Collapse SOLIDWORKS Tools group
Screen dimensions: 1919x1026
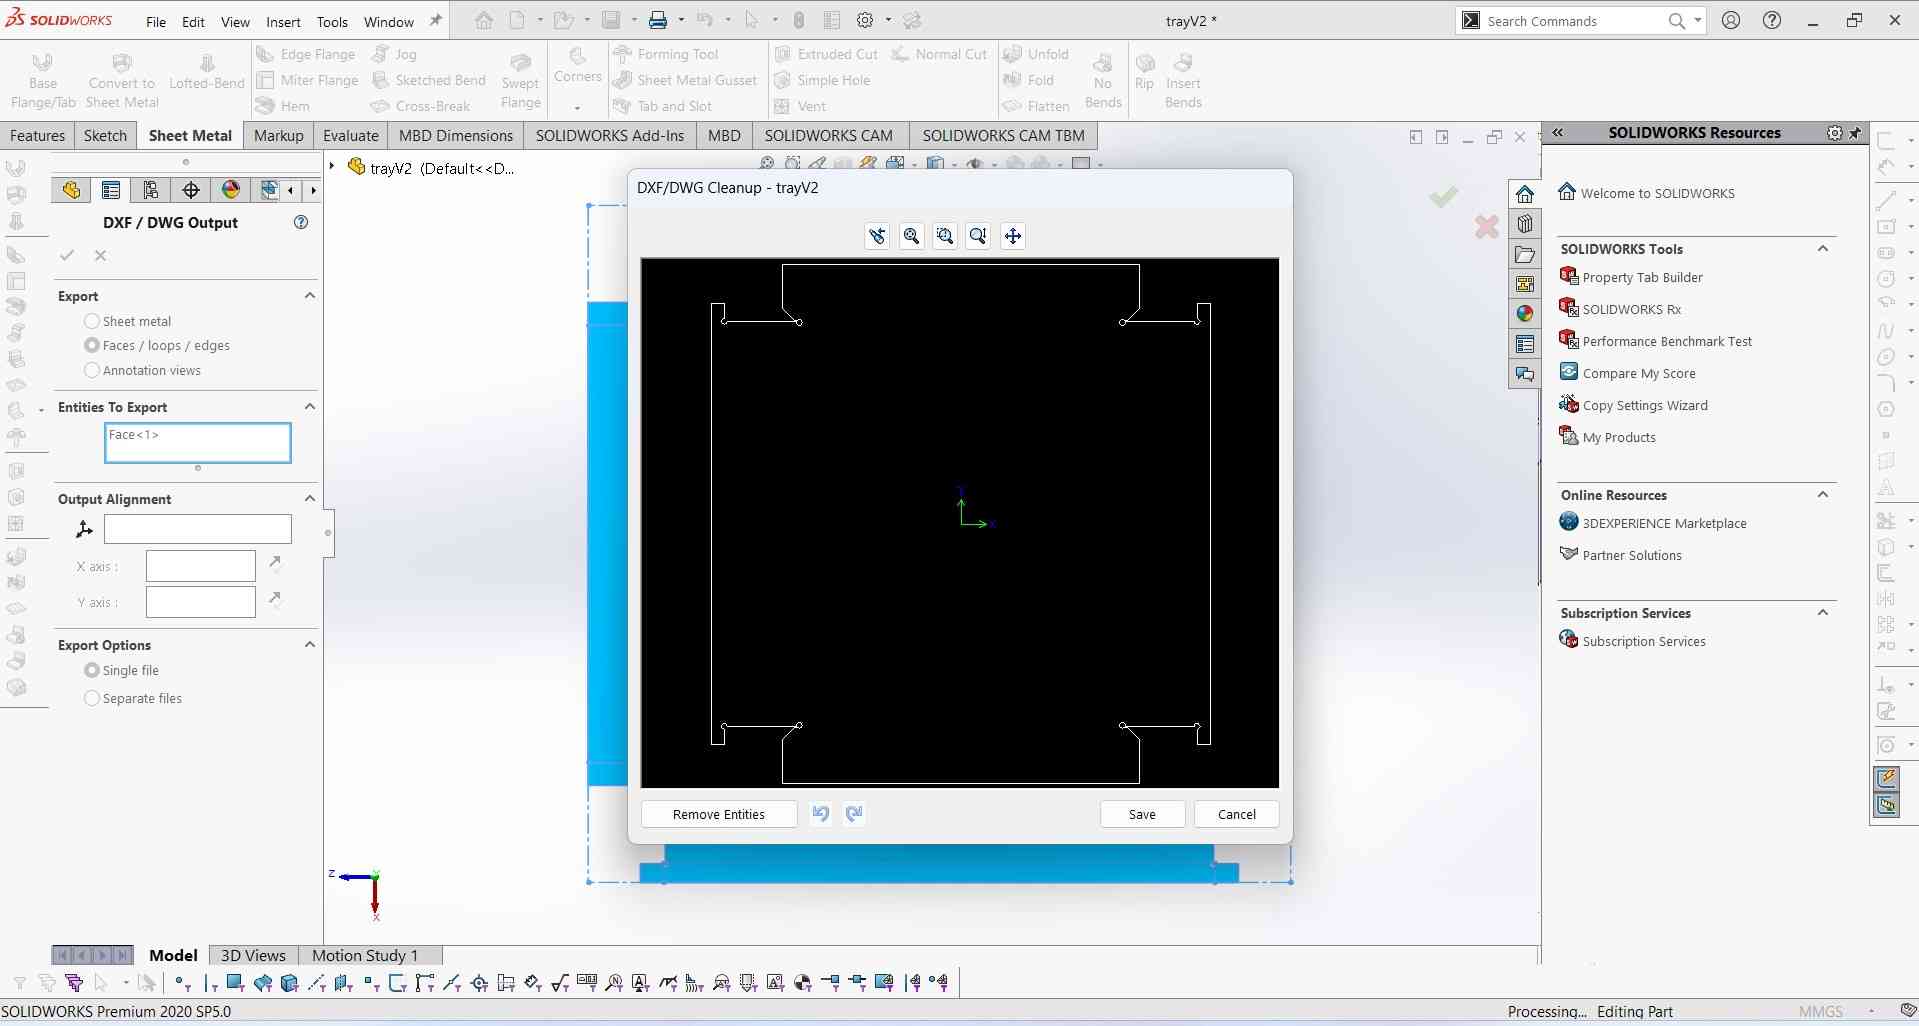point(1823,249)
